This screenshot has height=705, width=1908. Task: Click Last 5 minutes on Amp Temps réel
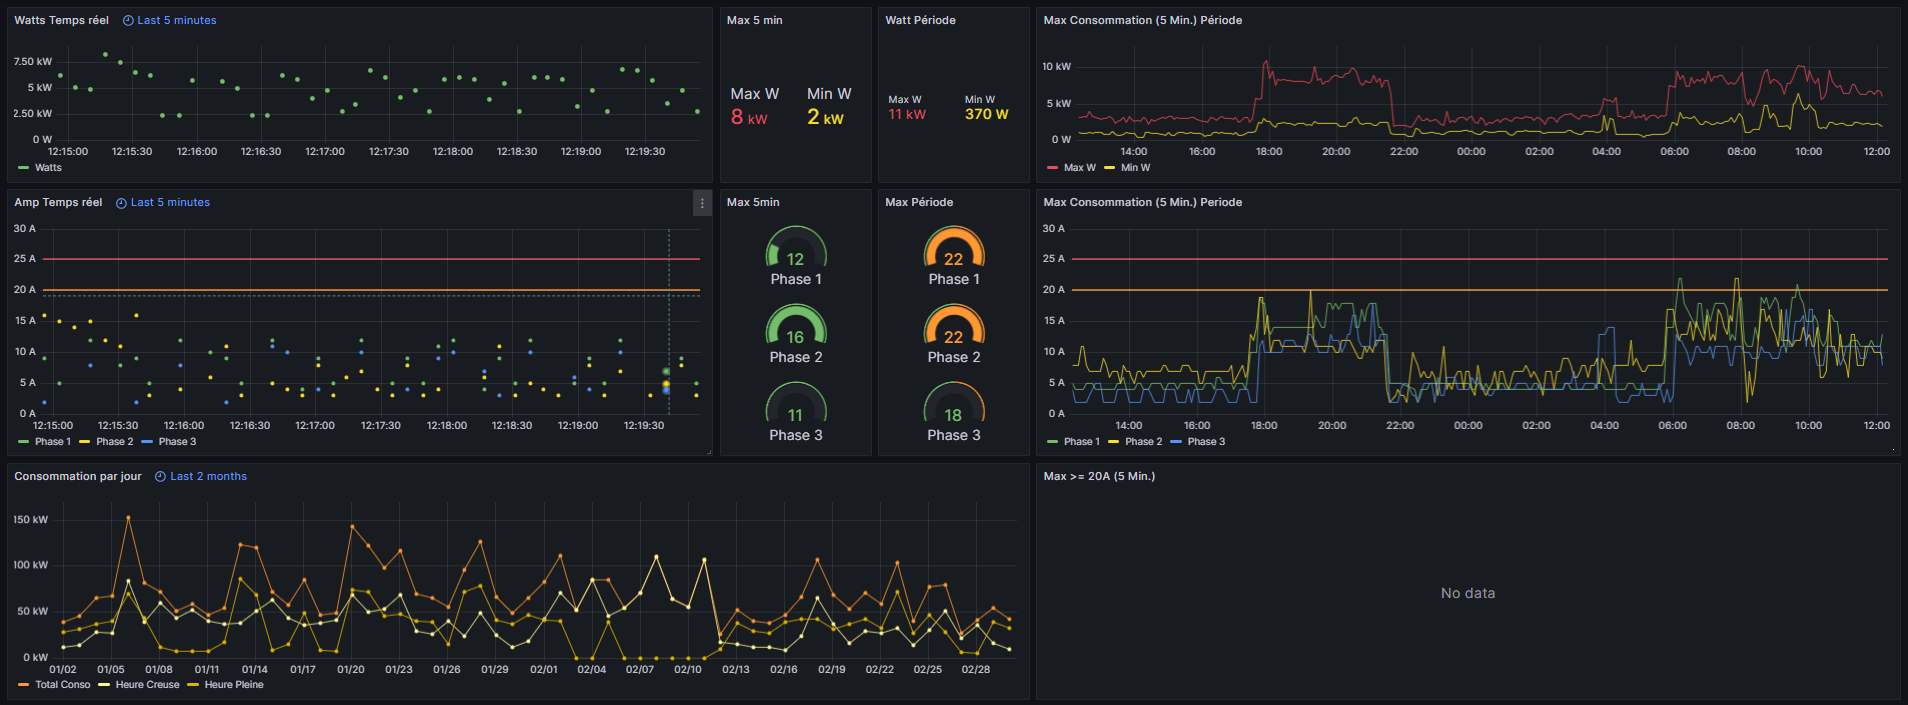[171, 202]
